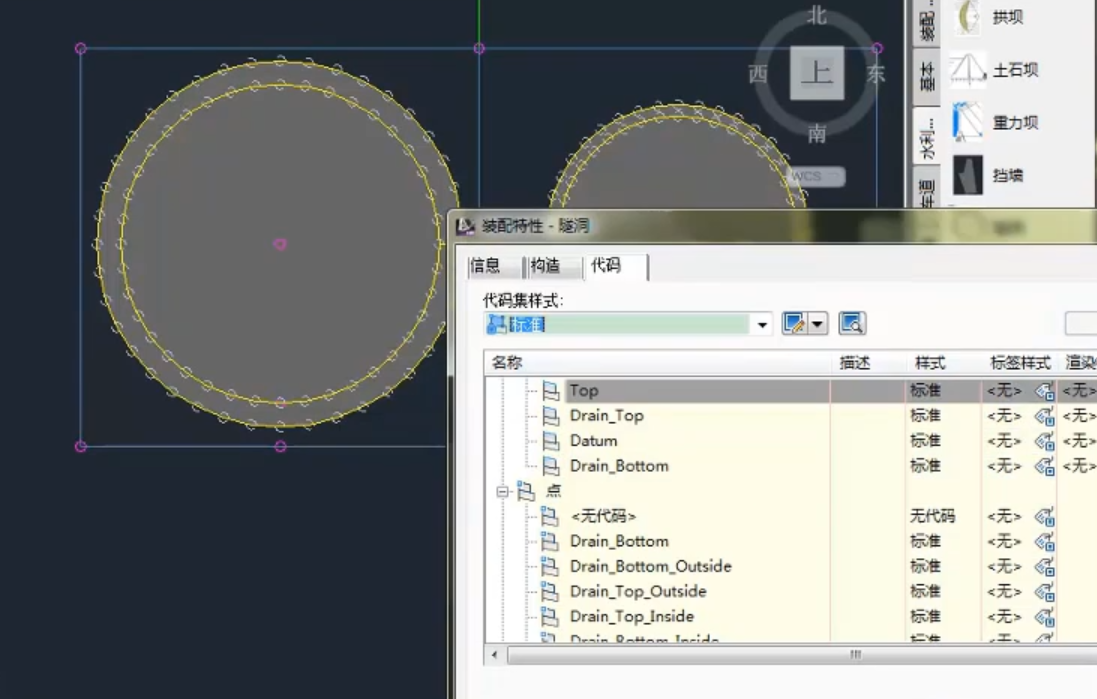This screenshot has width=1097, height=699.
Task: Switch to the 构造 tab
Action: tap(546, 265)
